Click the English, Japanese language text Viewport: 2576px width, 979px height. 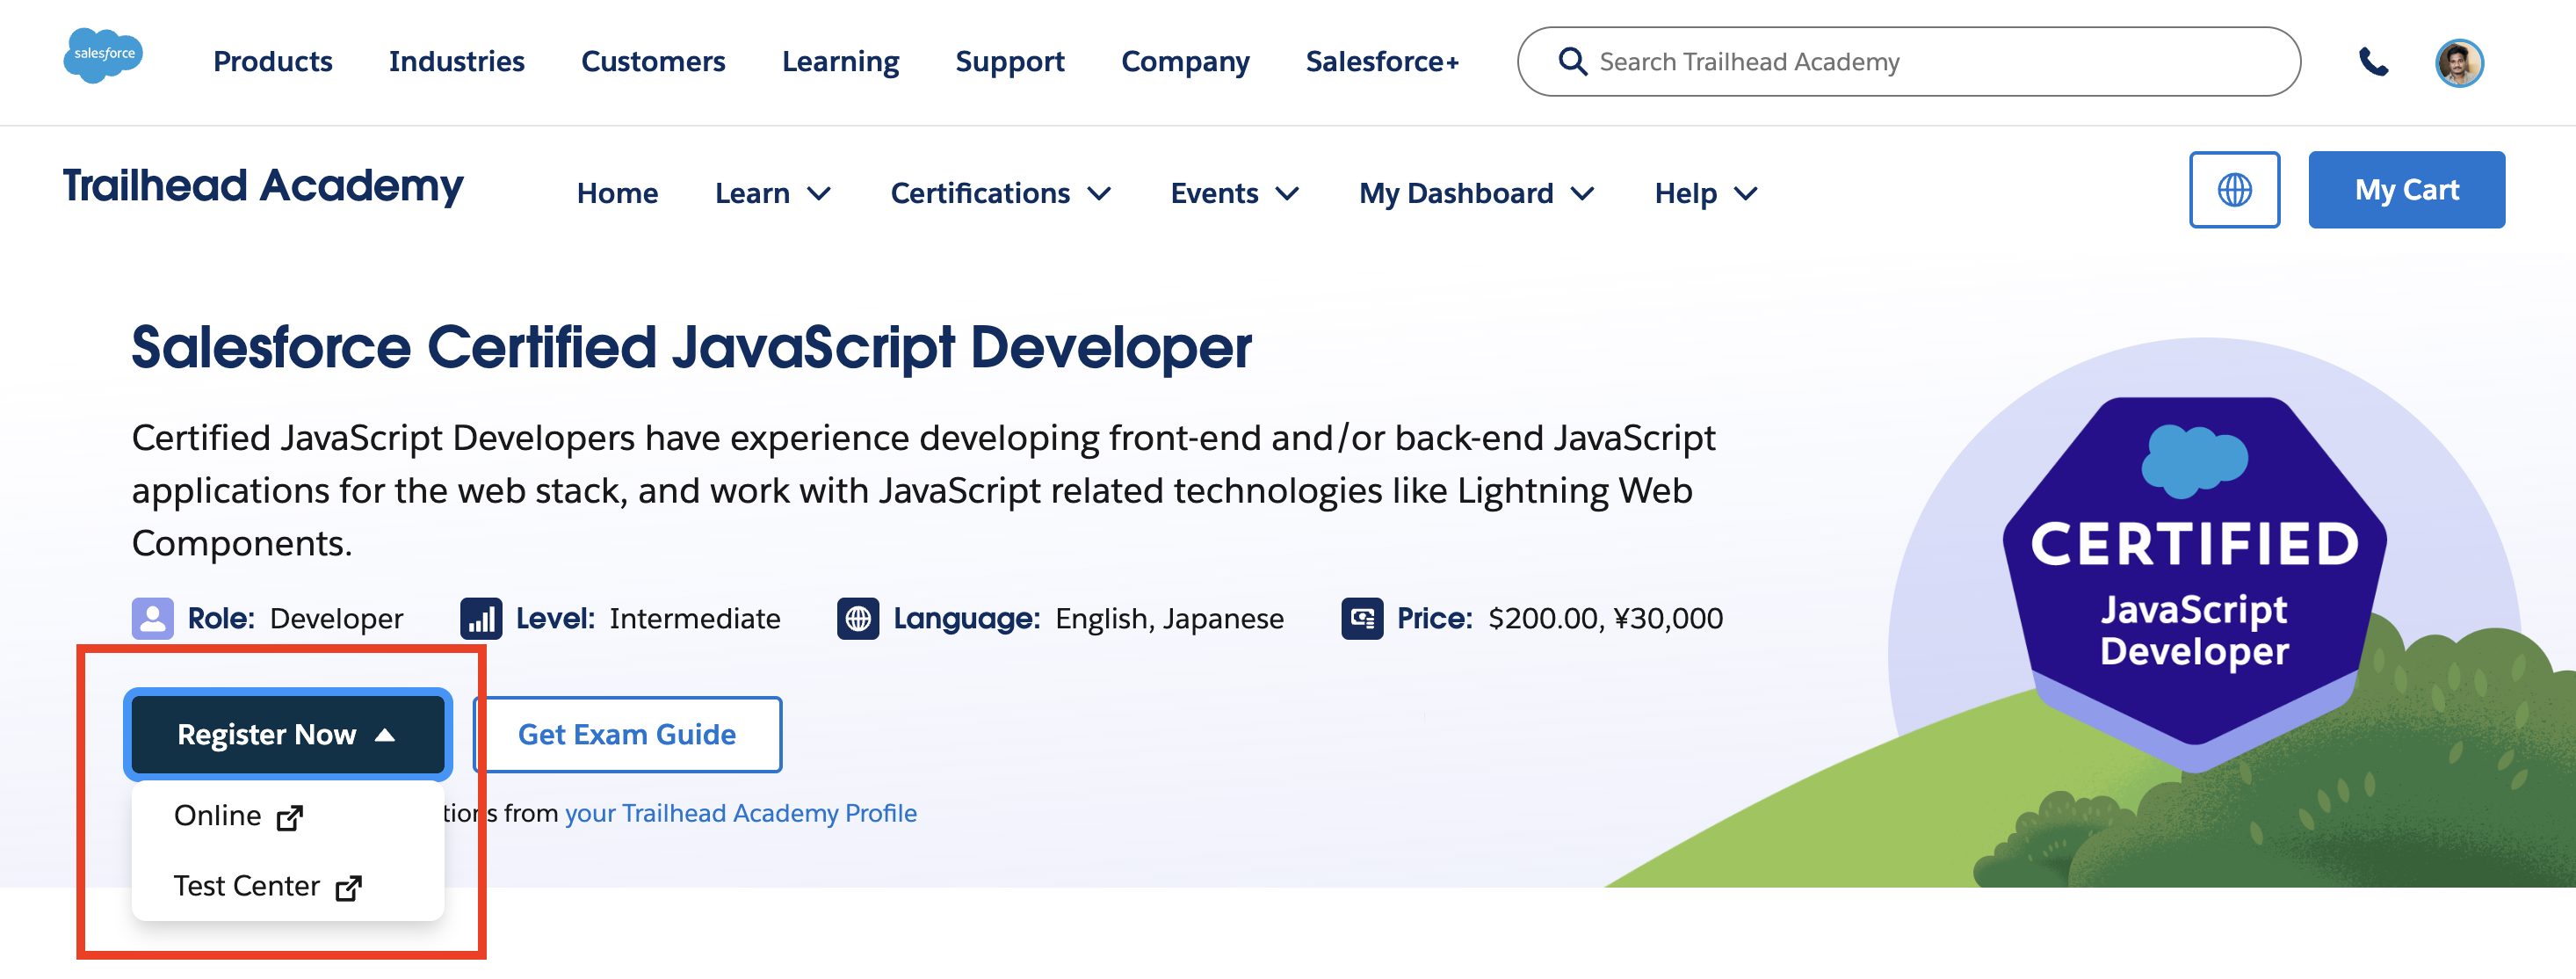point(1169,619)
